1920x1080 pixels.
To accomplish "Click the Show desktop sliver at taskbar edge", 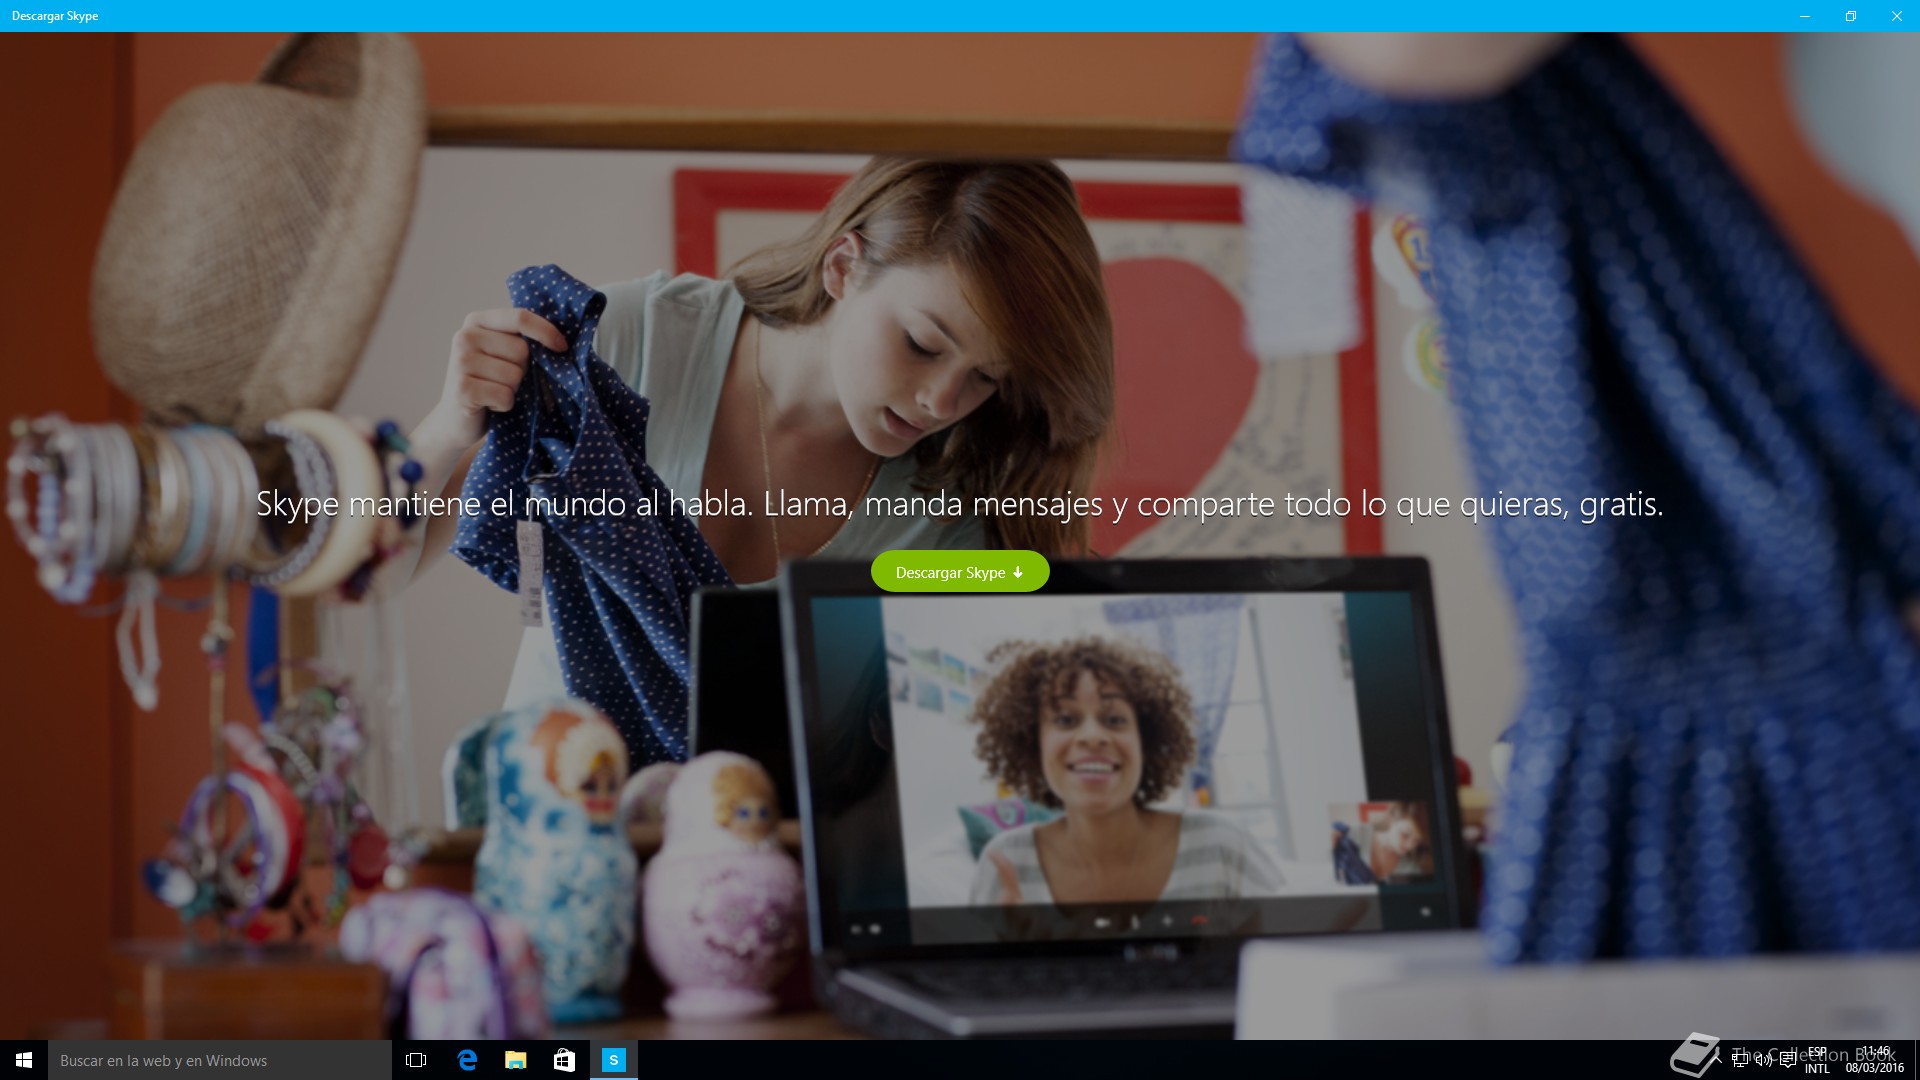I will (x=1916, y=1060).
